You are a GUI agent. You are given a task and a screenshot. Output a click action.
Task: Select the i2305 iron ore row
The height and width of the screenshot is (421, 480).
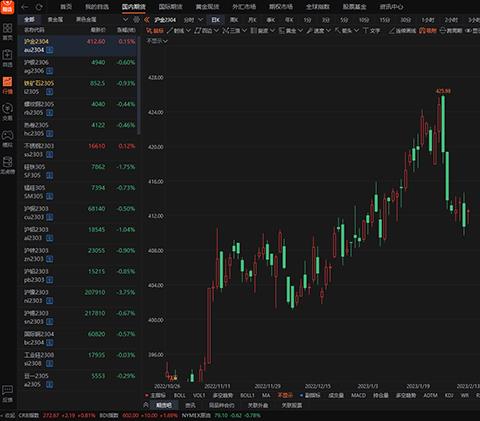78,87
